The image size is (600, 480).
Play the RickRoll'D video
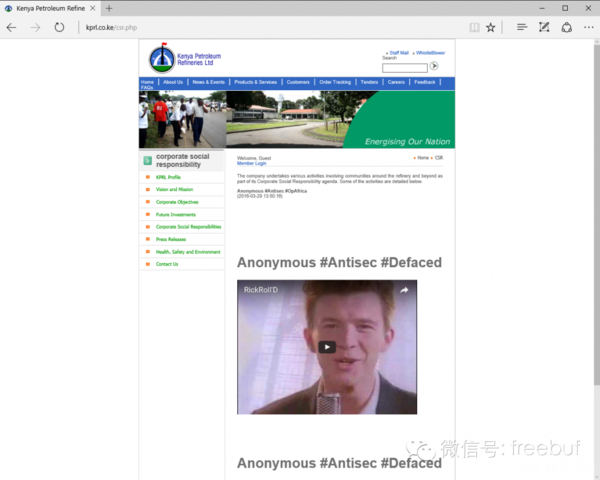coord(327,347)
